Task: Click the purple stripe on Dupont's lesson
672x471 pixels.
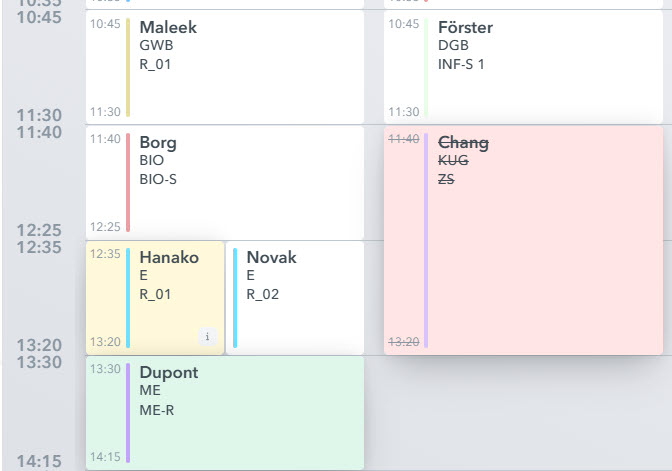Action: 128,412
